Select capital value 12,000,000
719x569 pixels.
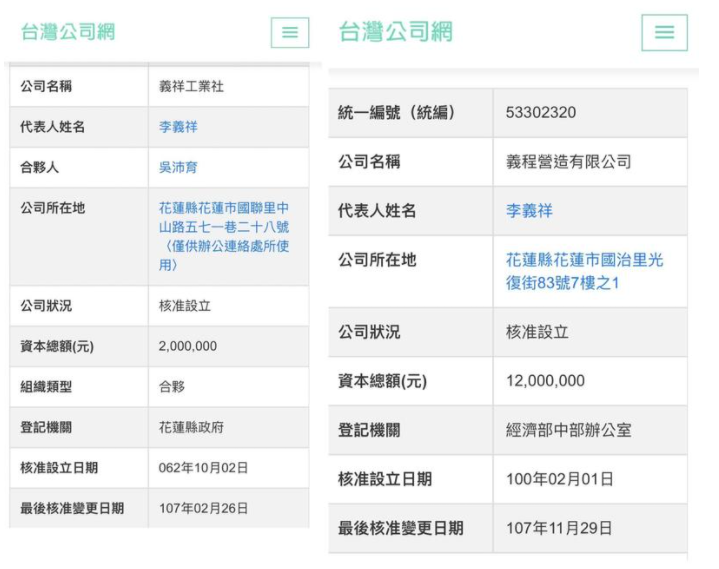pyautogui.click(x=546, y=381)
